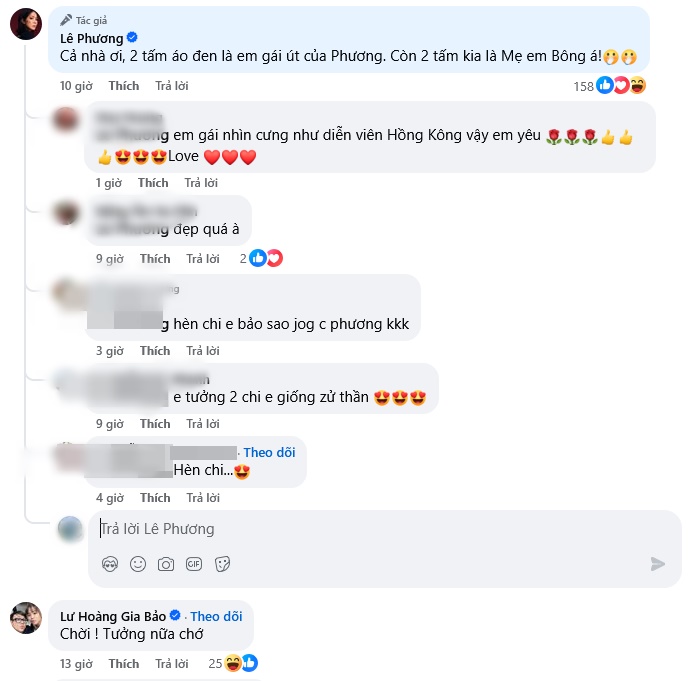The image size is (692, 681).
Task: Attach photo using camera icon
Action: coord(166,564)
